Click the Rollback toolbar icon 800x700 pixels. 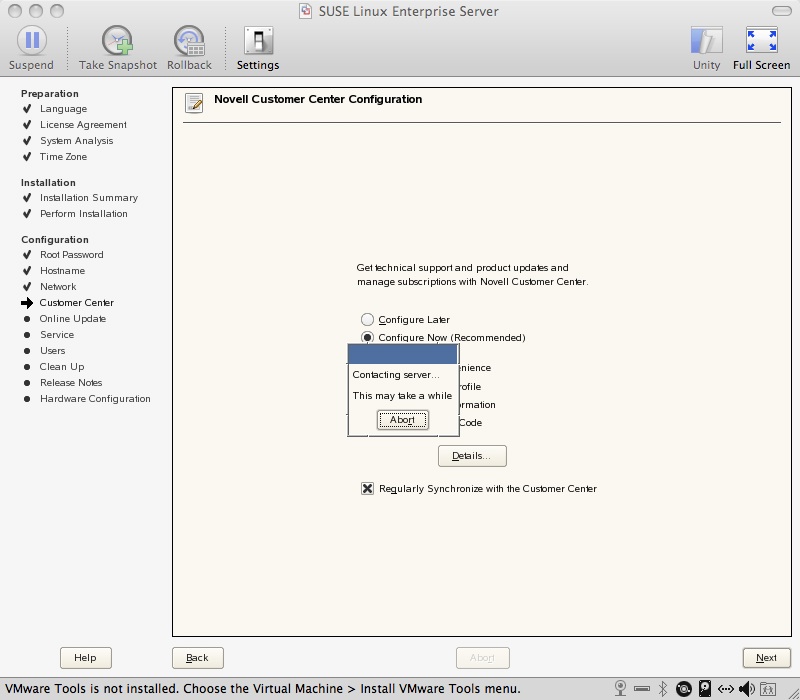pos(189,40)
